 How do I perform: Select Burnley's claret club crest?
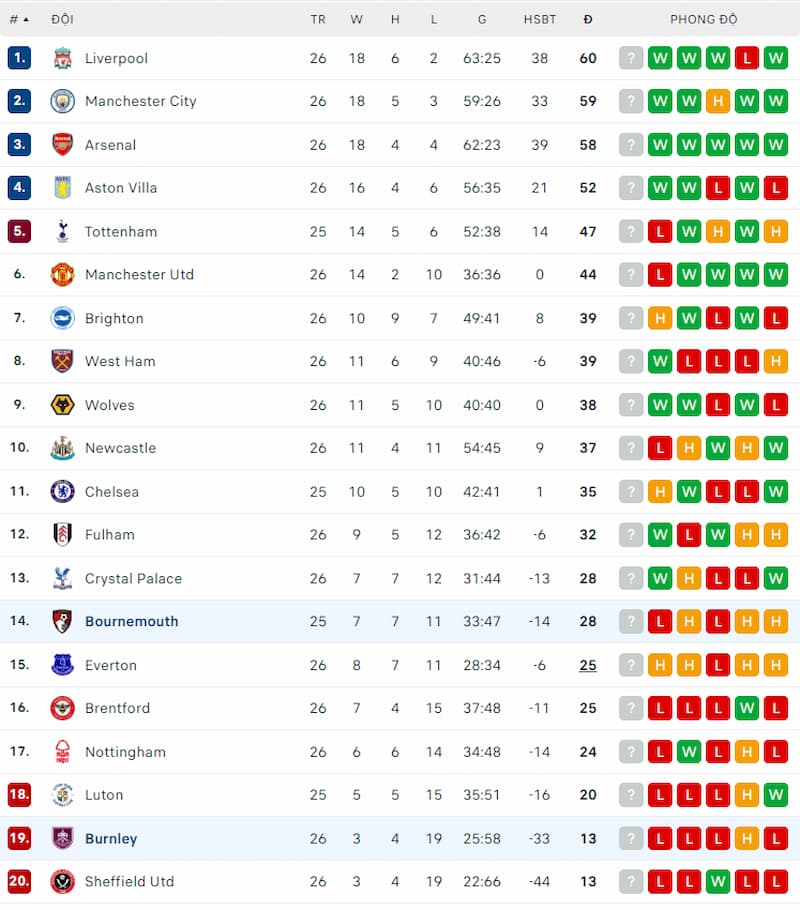(x=62, y=838)
